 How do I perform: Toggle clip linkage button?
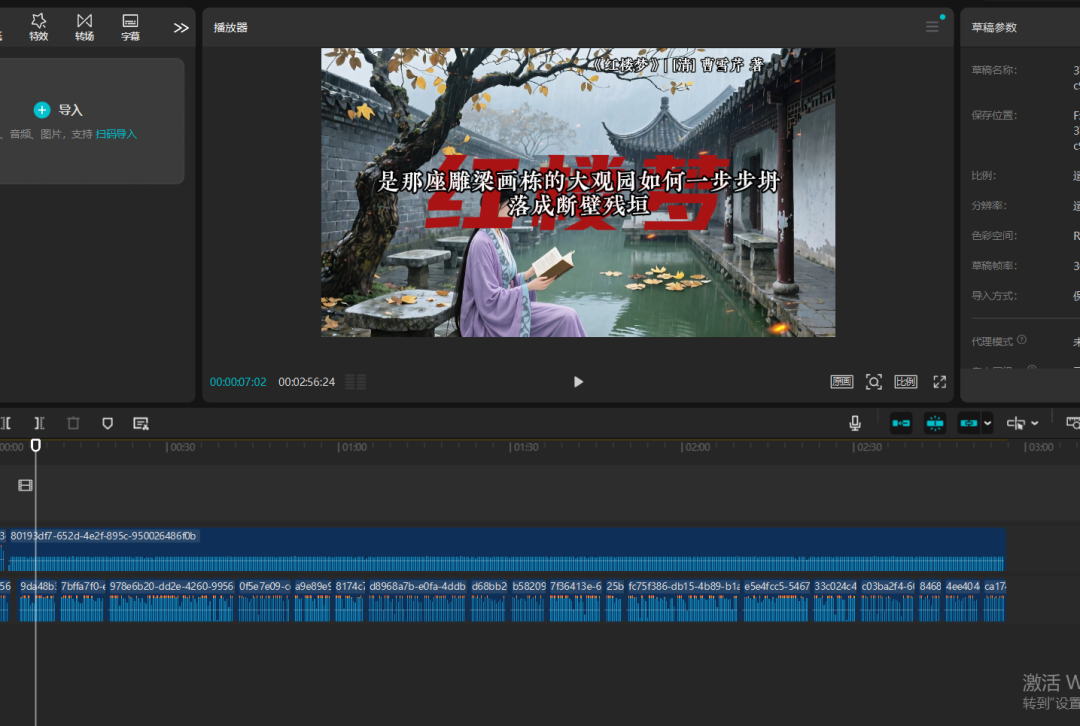[968, 423]
